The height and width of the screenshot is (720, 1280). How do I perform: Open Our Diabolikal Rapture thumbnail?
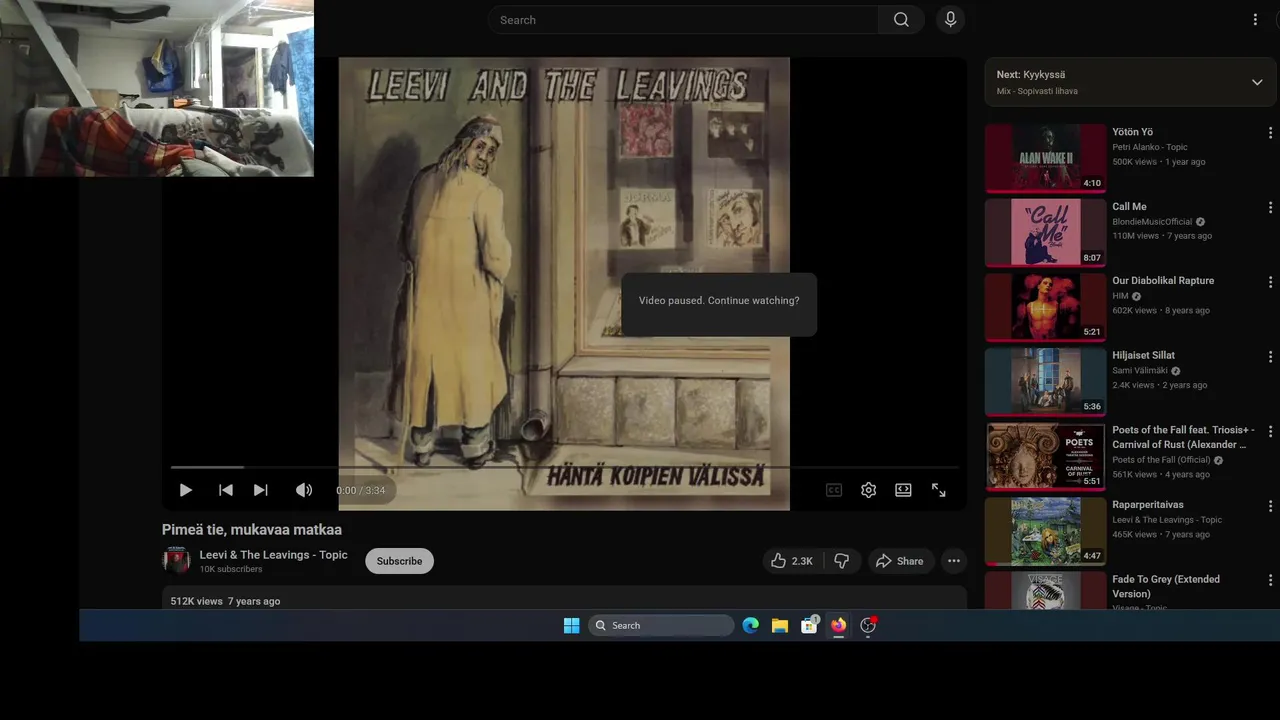point(1045,307)
